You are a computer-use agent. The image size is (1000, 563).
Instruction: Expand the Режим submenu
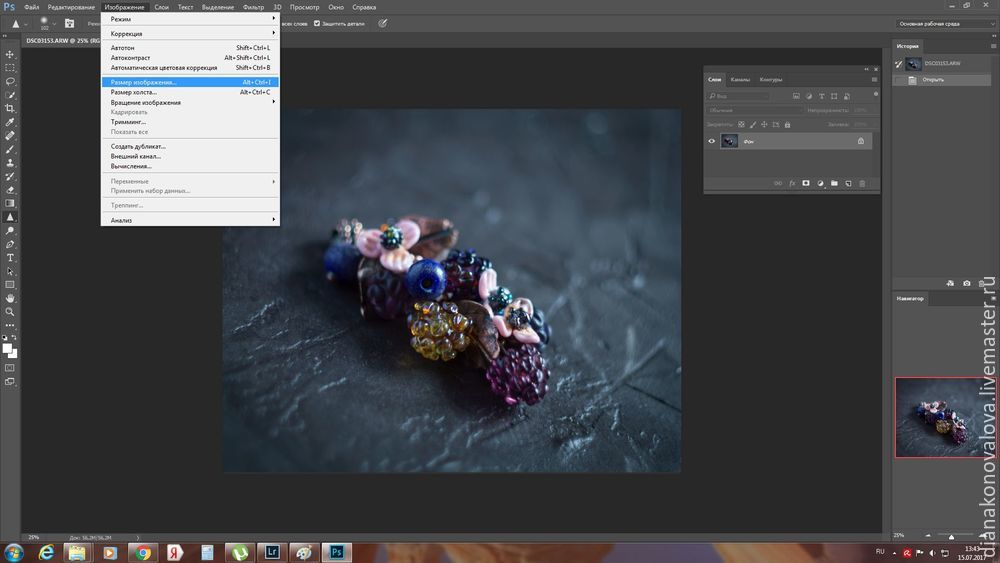coord(190,19)
